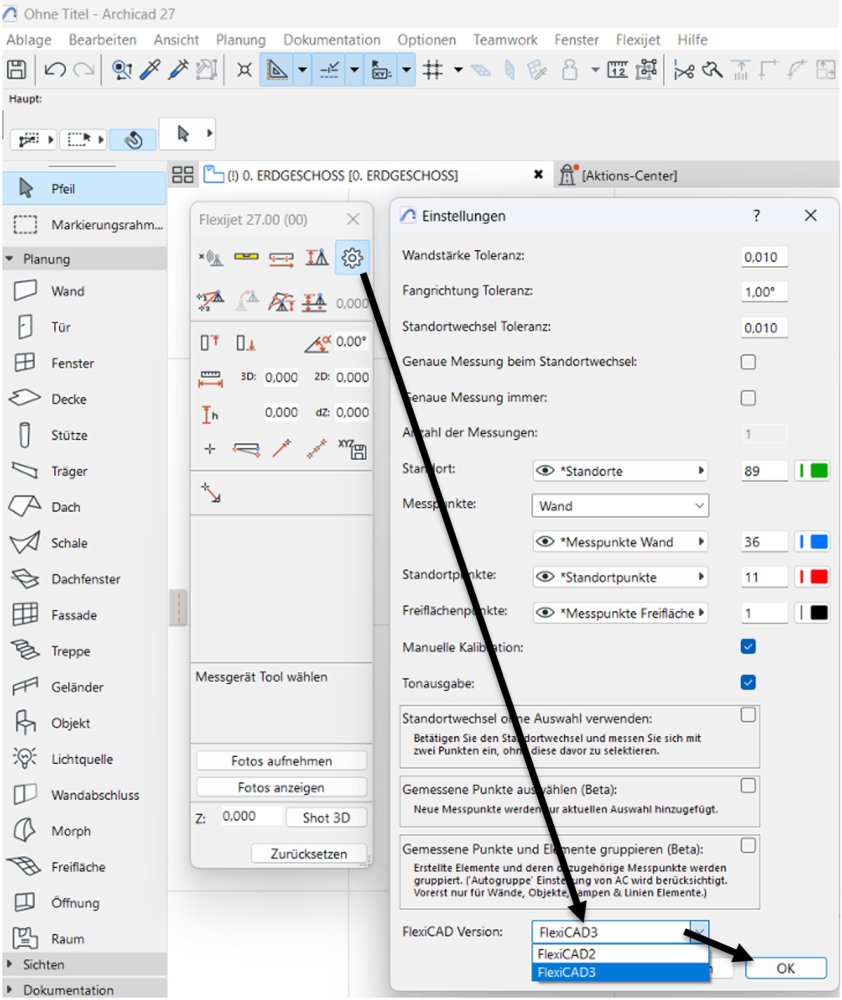Open *Standortpunkte layer popup arrow
The image size is (842, 1000).
pos(701,577)
